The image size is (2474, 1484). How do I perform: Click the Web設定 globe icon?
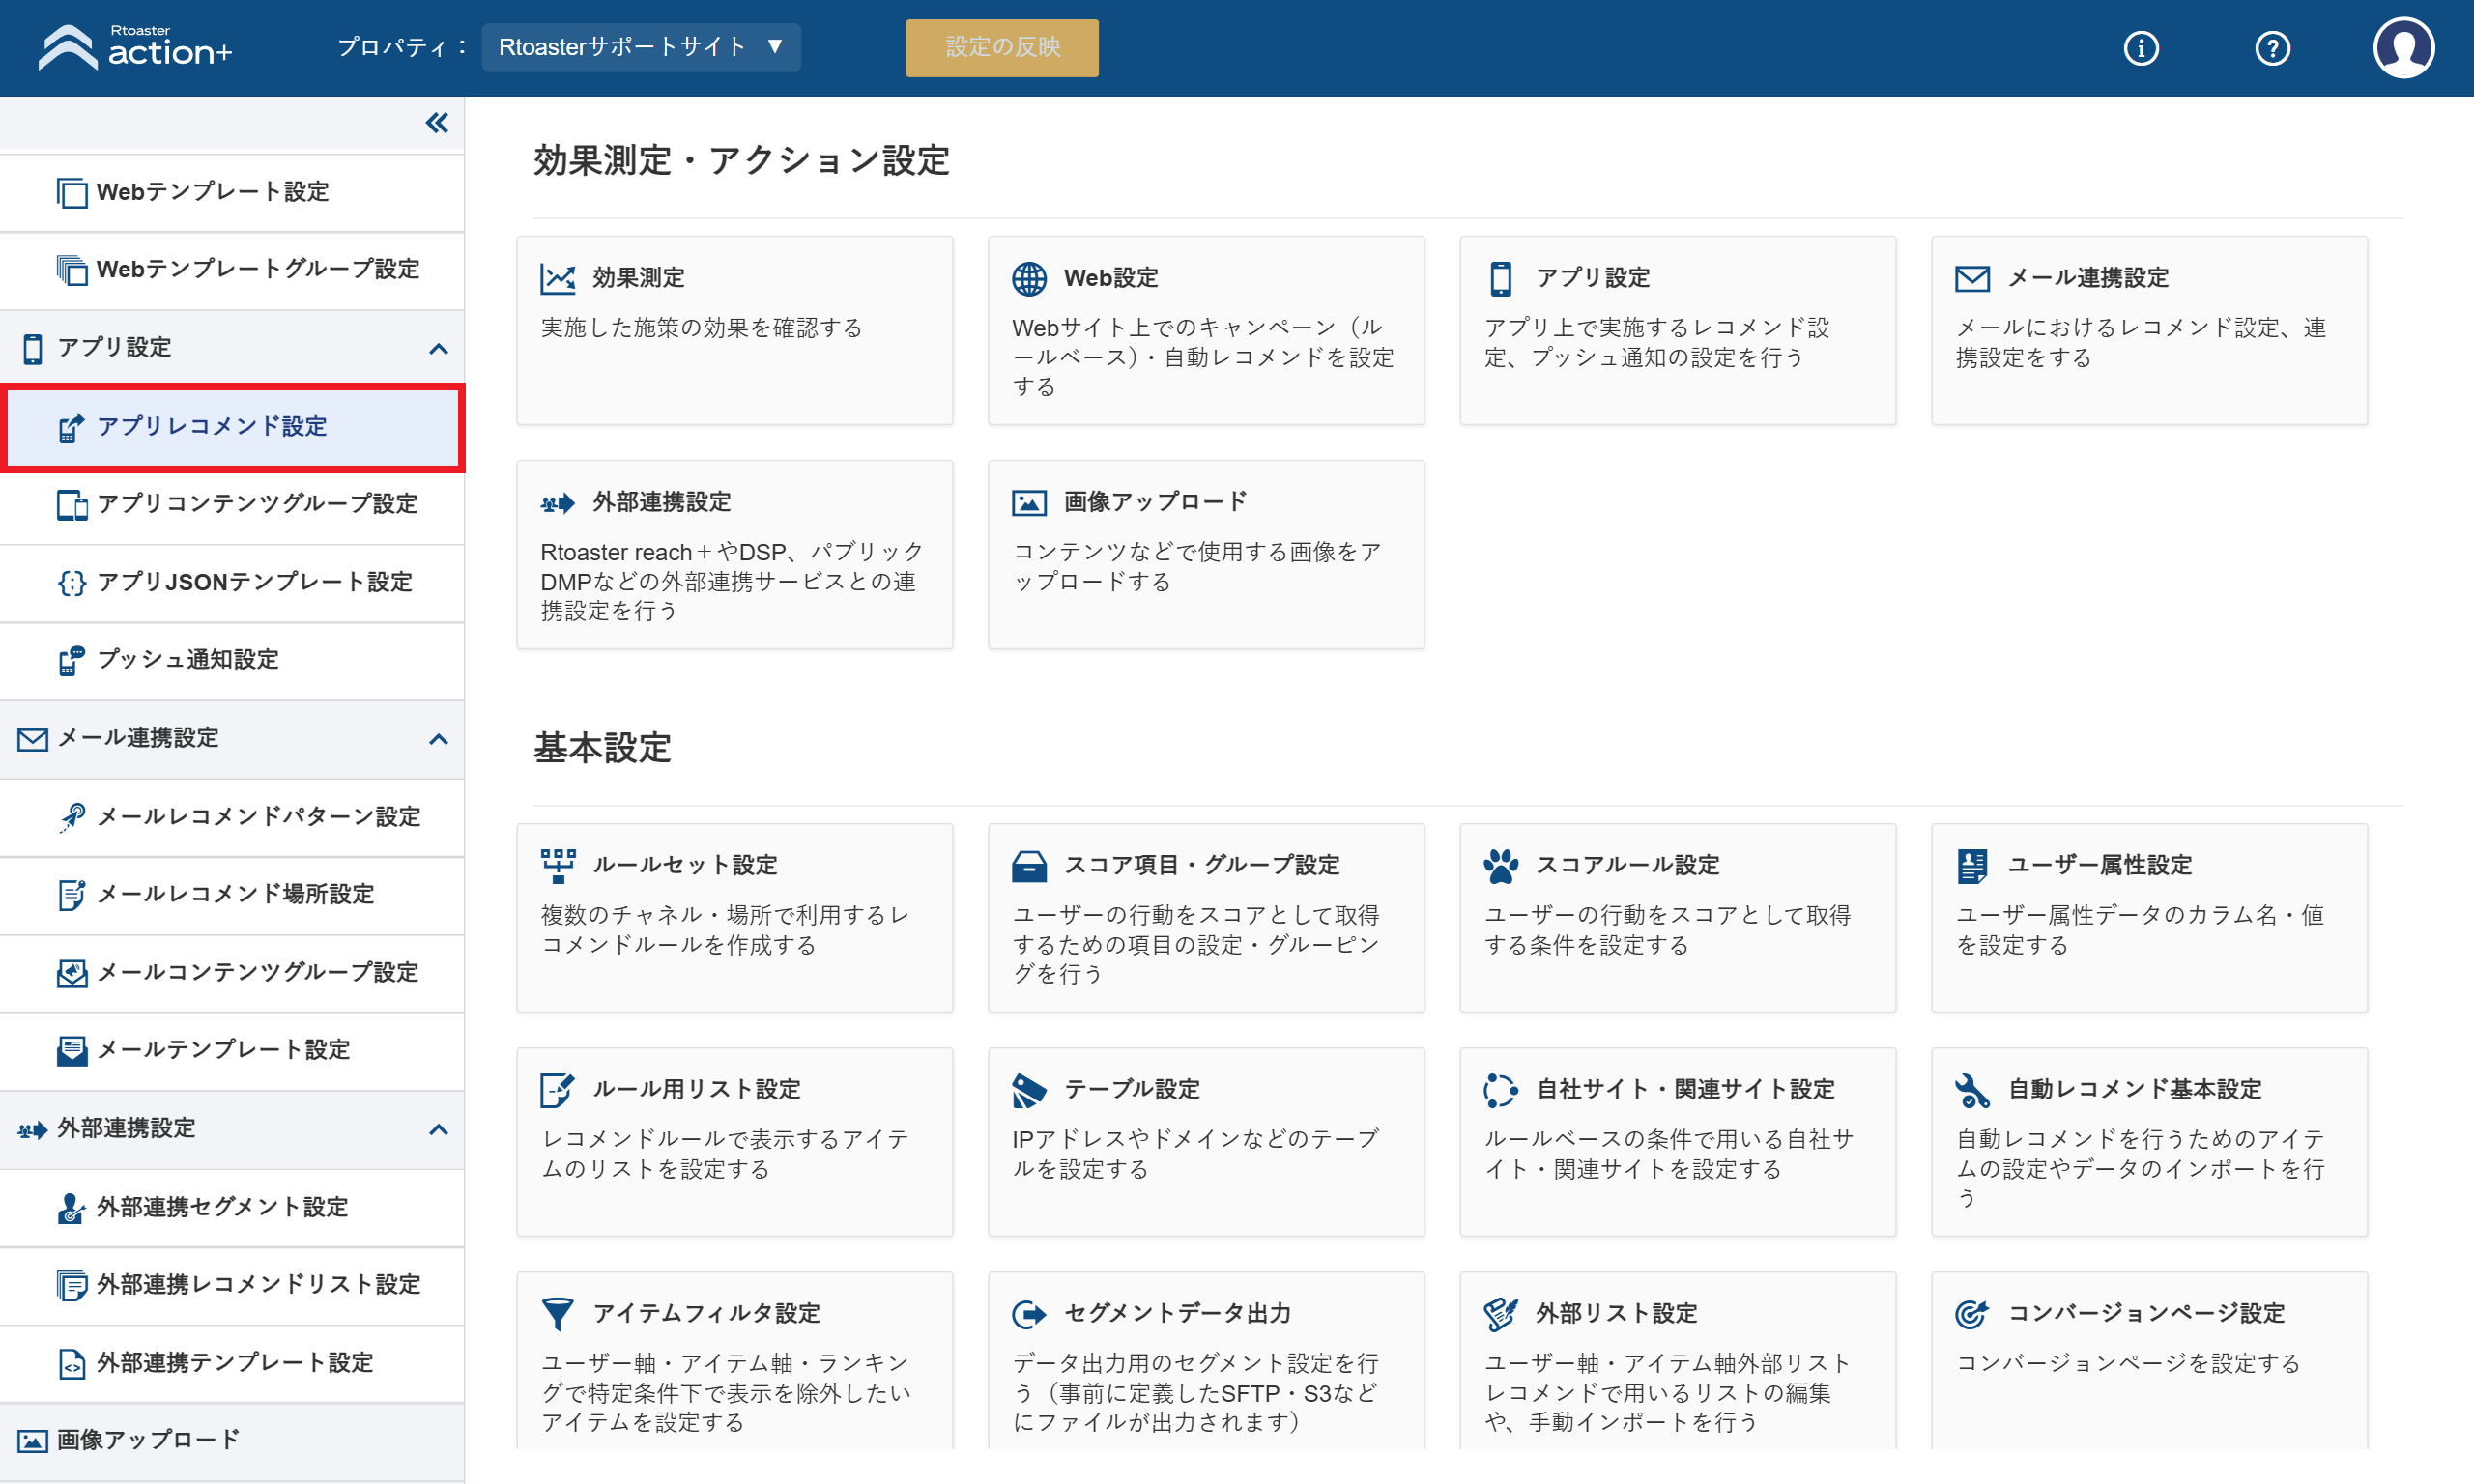click(x=1029, y=279)
